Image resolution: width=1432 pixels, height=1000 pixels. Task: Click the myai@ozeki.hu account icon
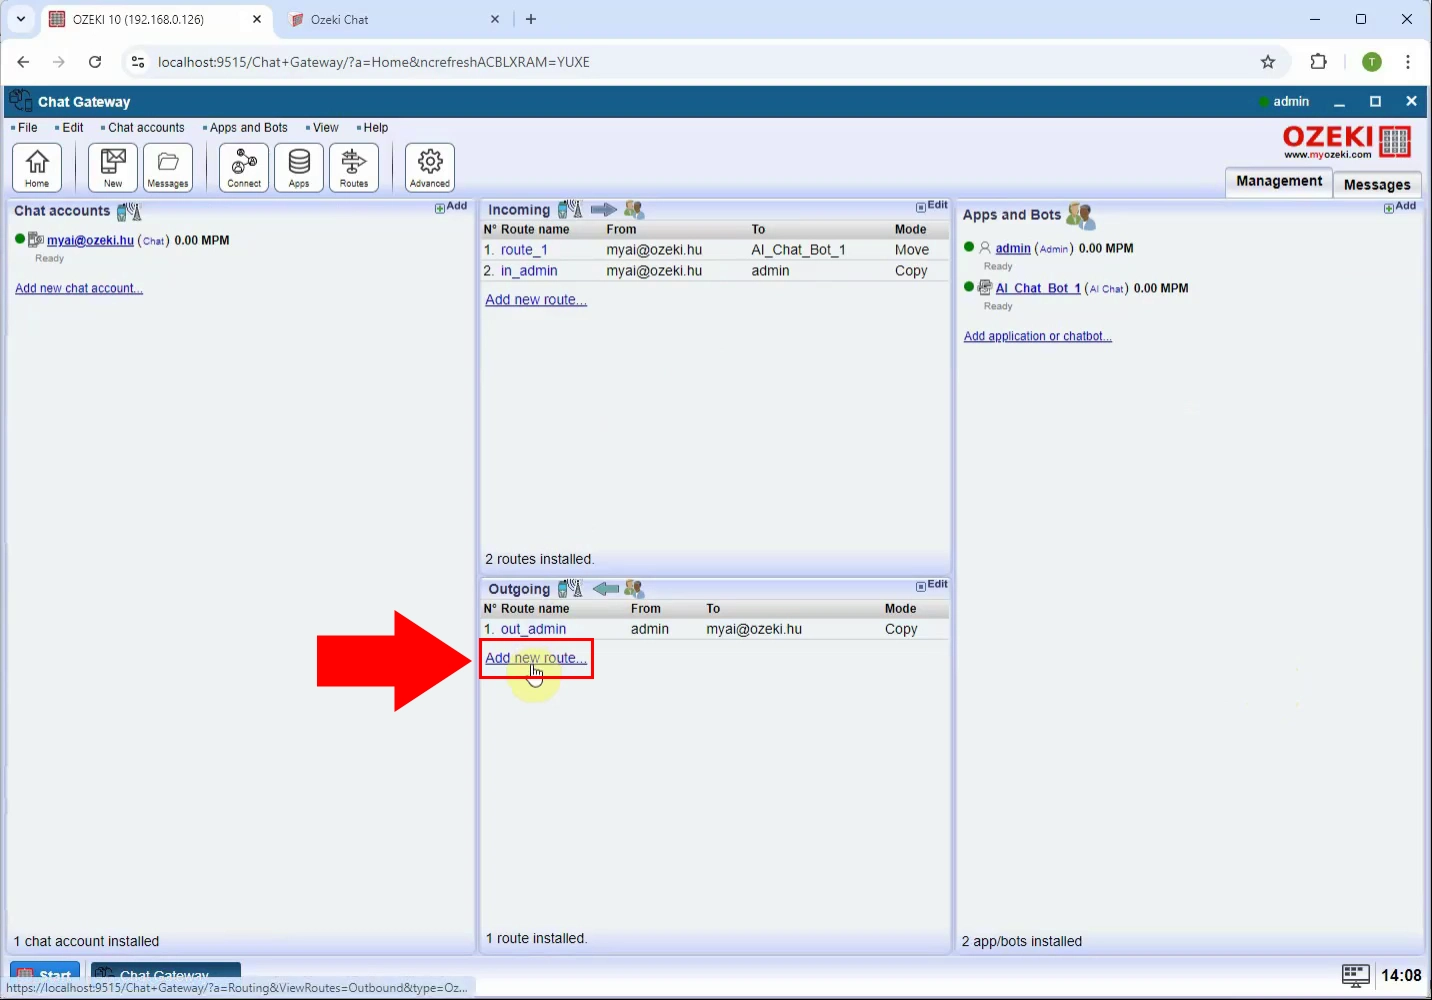tap(36, 240)
